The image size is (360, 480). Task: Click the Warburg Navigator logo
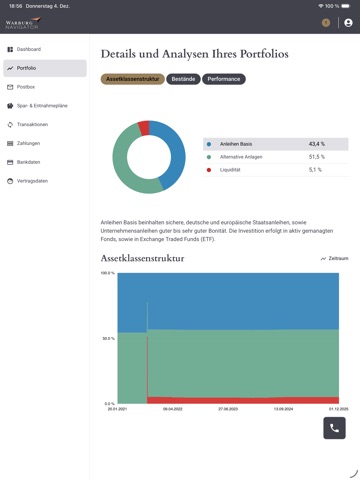pyautogui.click(x=23, y=23)
